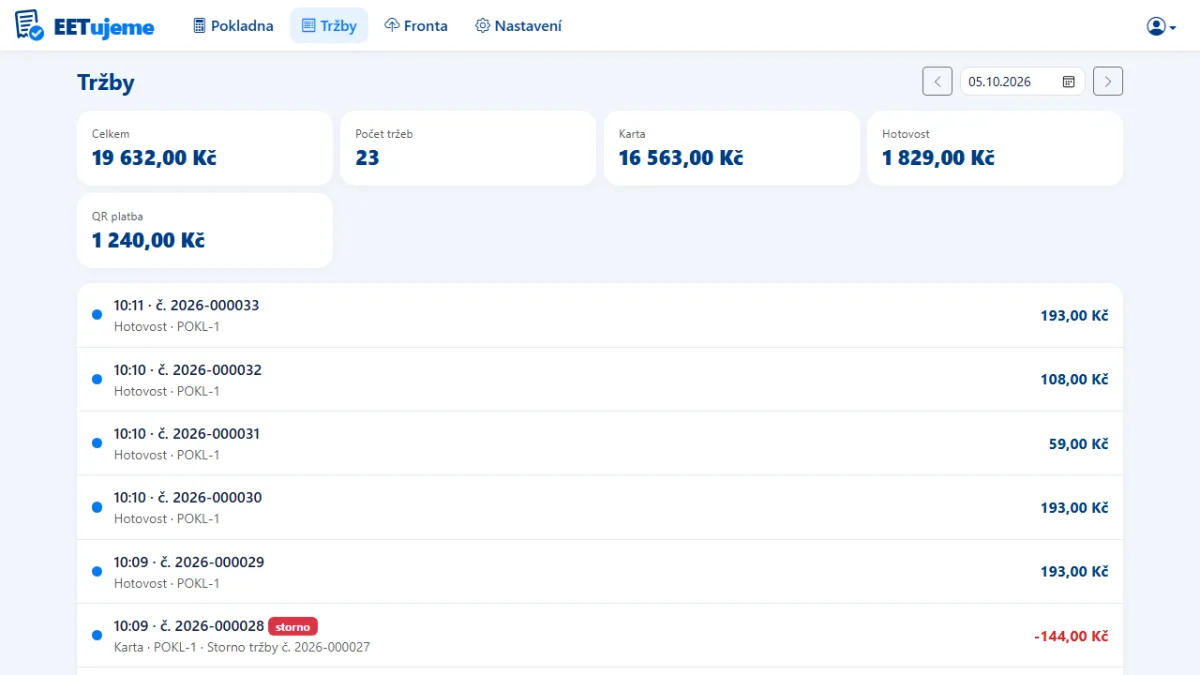Open receipt č. 2026-000033
Image resolution: width=1200 pixels, height=675 pixels.
point(600,315)
